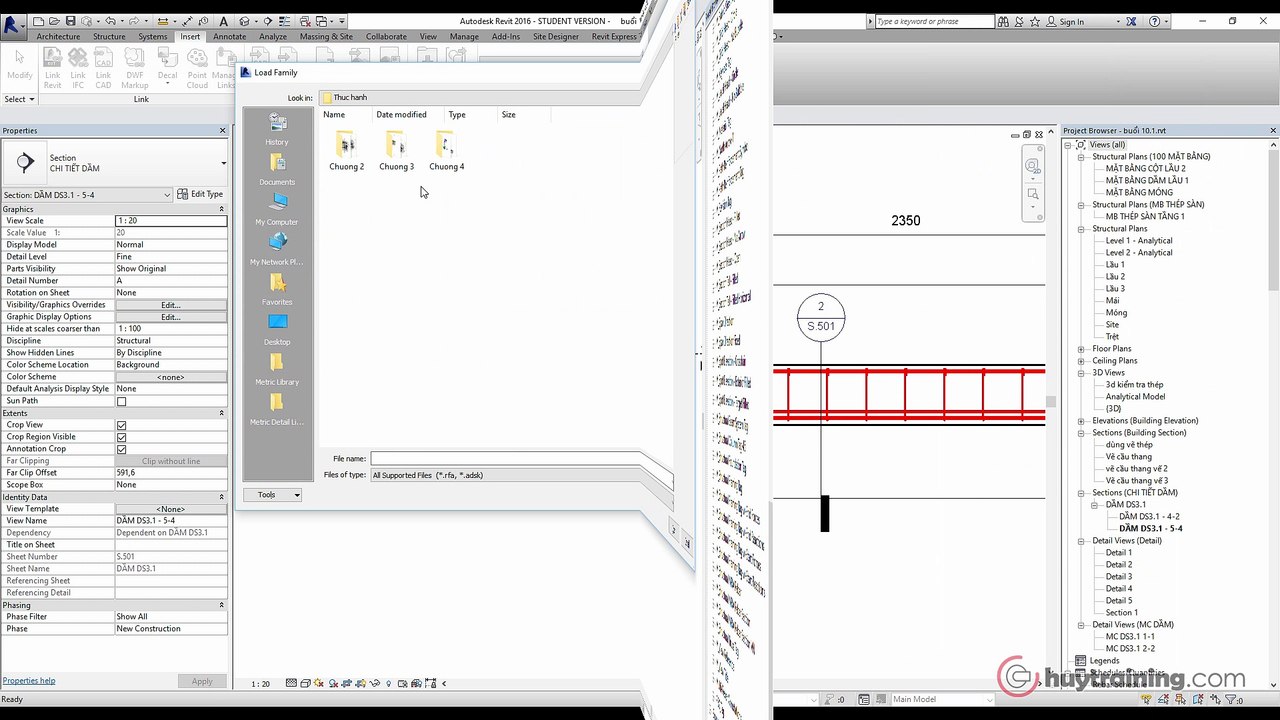Click the search binoculars icon in InfoCenter
The image size is (1280, 720).
pyautogui.click(x=1003, y=22)
